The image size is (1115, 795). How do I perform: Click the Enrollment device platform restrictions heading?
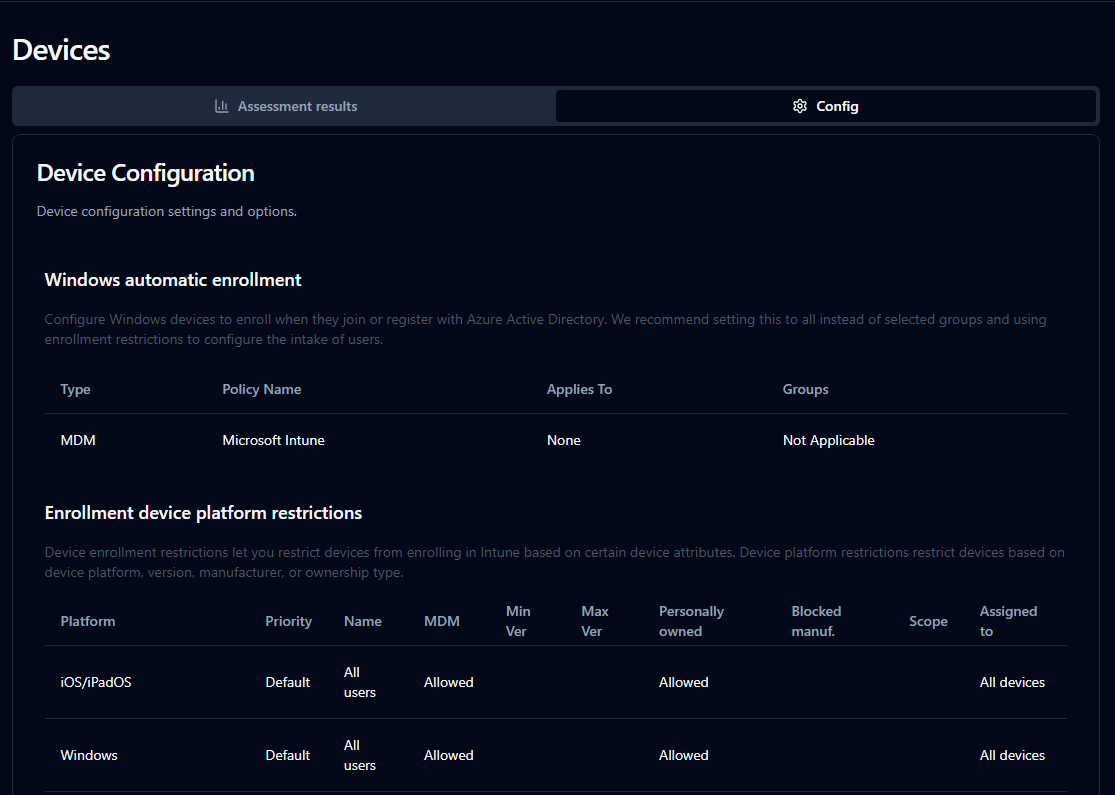(203, 513)
